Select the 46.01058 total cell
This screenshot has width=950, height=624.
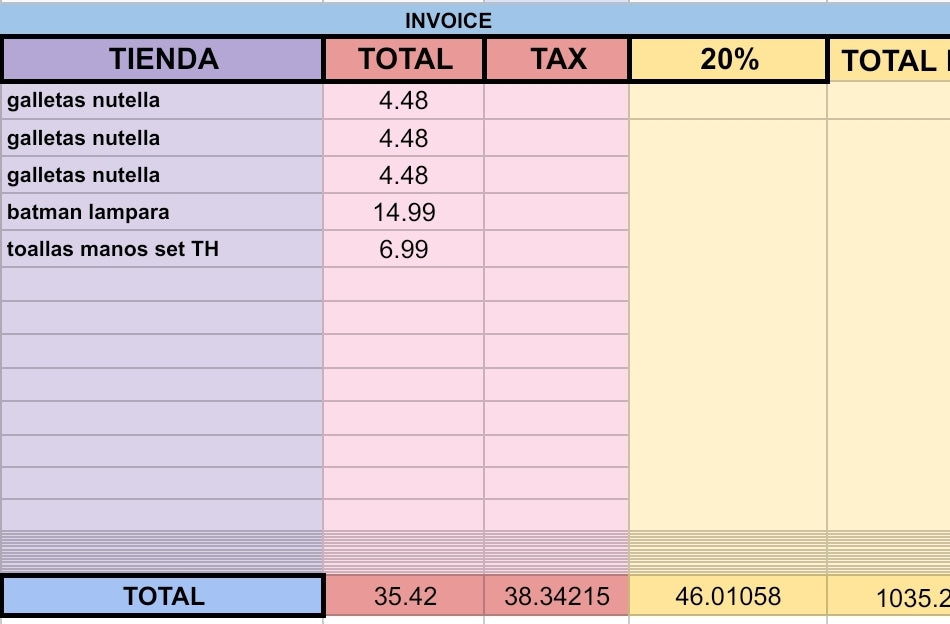tap(728, 596)
